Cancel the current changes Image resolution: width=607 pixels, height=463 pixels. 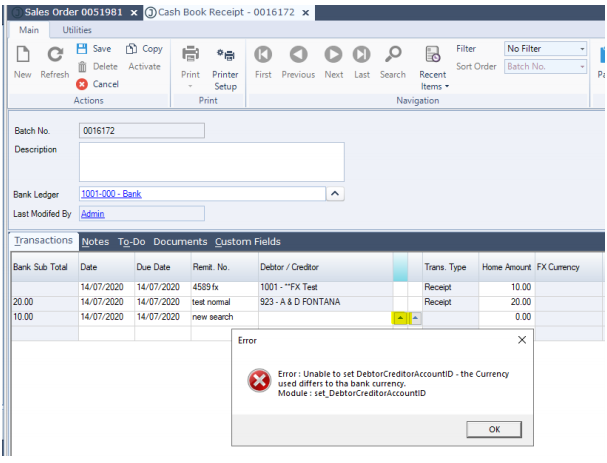click(x=98, y=84)
